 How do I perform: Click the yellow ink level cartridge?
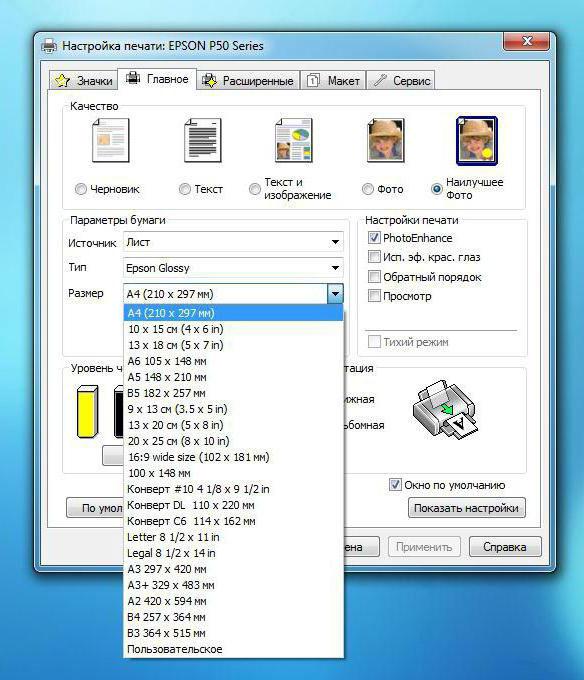88,411
